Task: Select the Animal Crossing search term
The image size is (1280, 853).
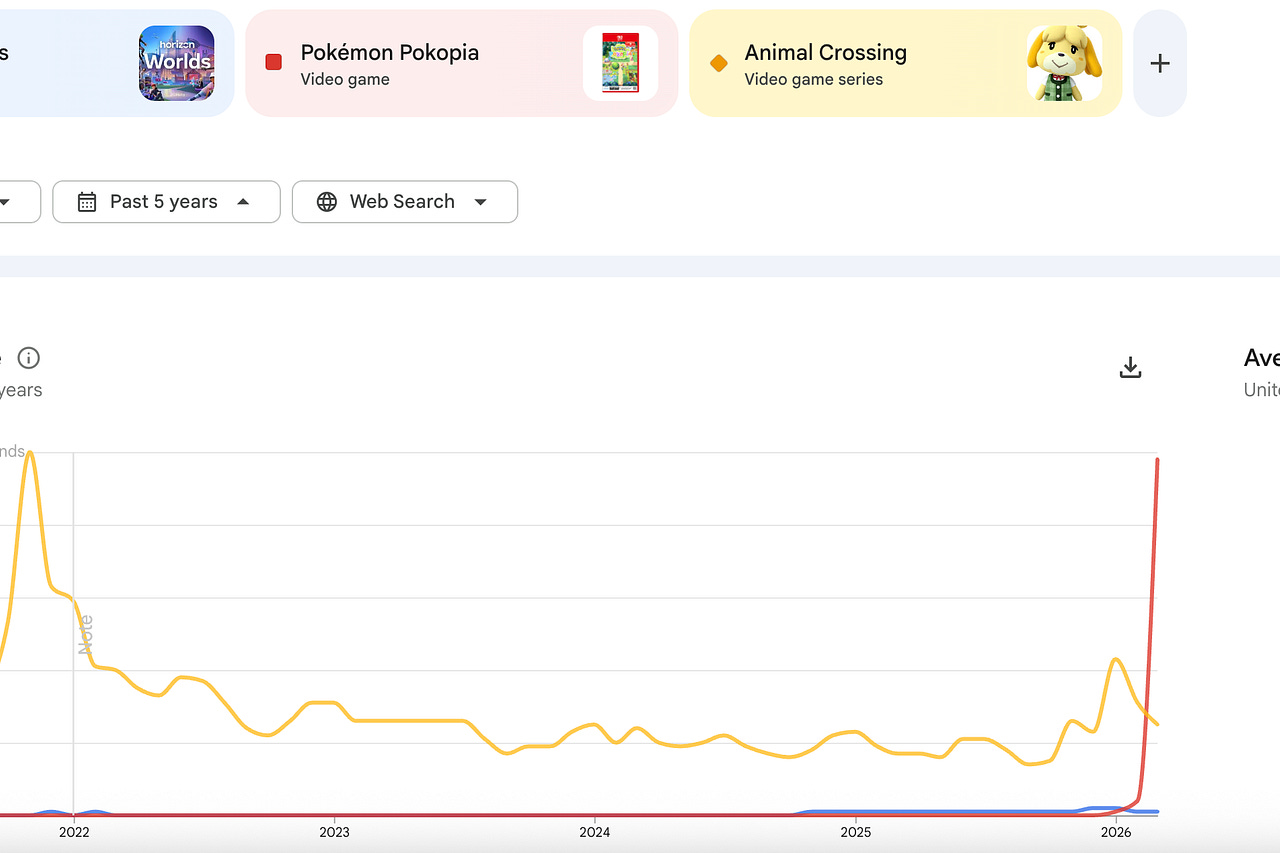Action: [906, 63]
